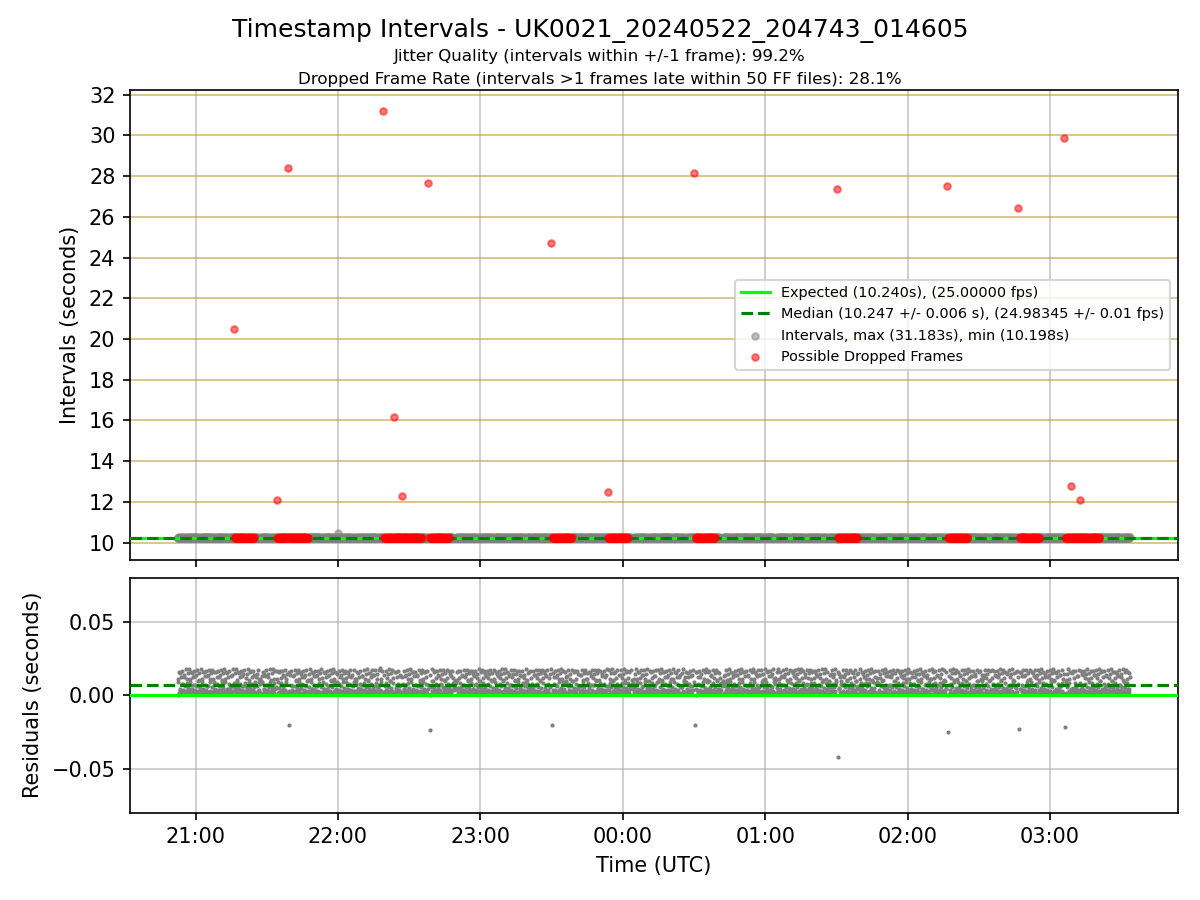Click the gray dot marker in the legend
This screenshot has height=900, width=1200.
pyautogui.click(x=756, y=336)
